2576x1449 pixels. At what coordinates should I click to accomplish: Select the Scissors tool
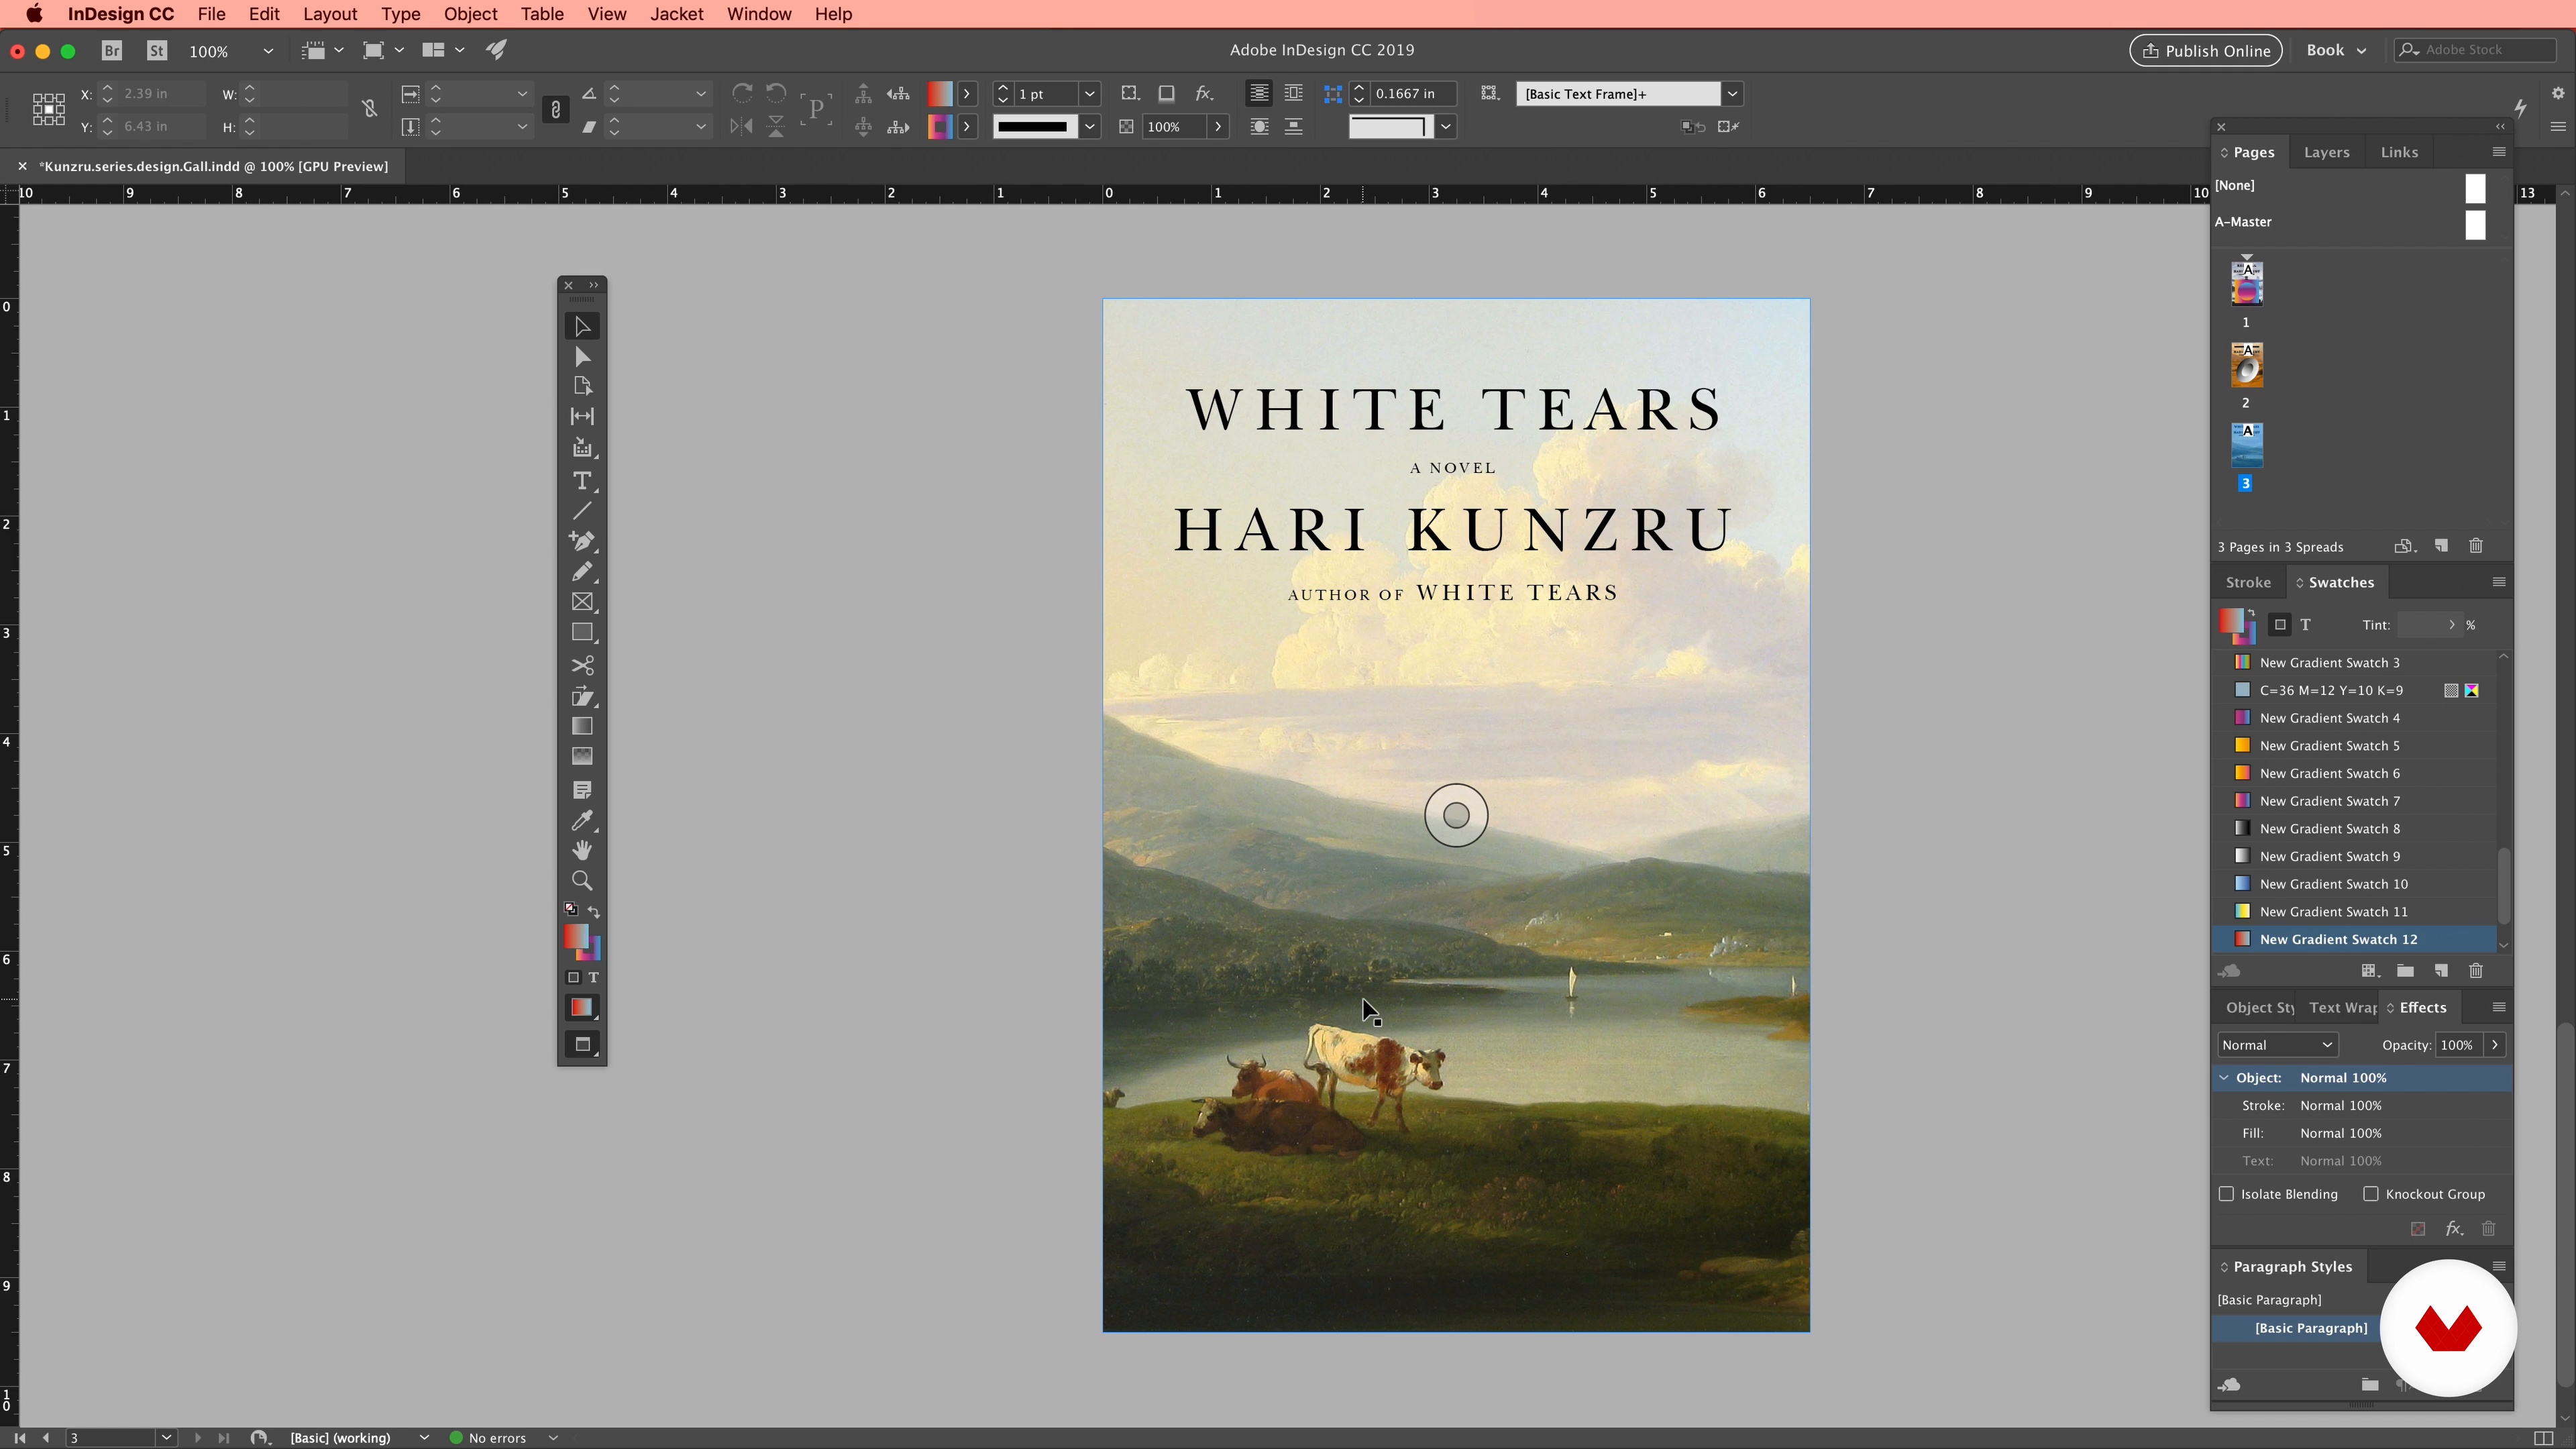[x=582, y=666]
